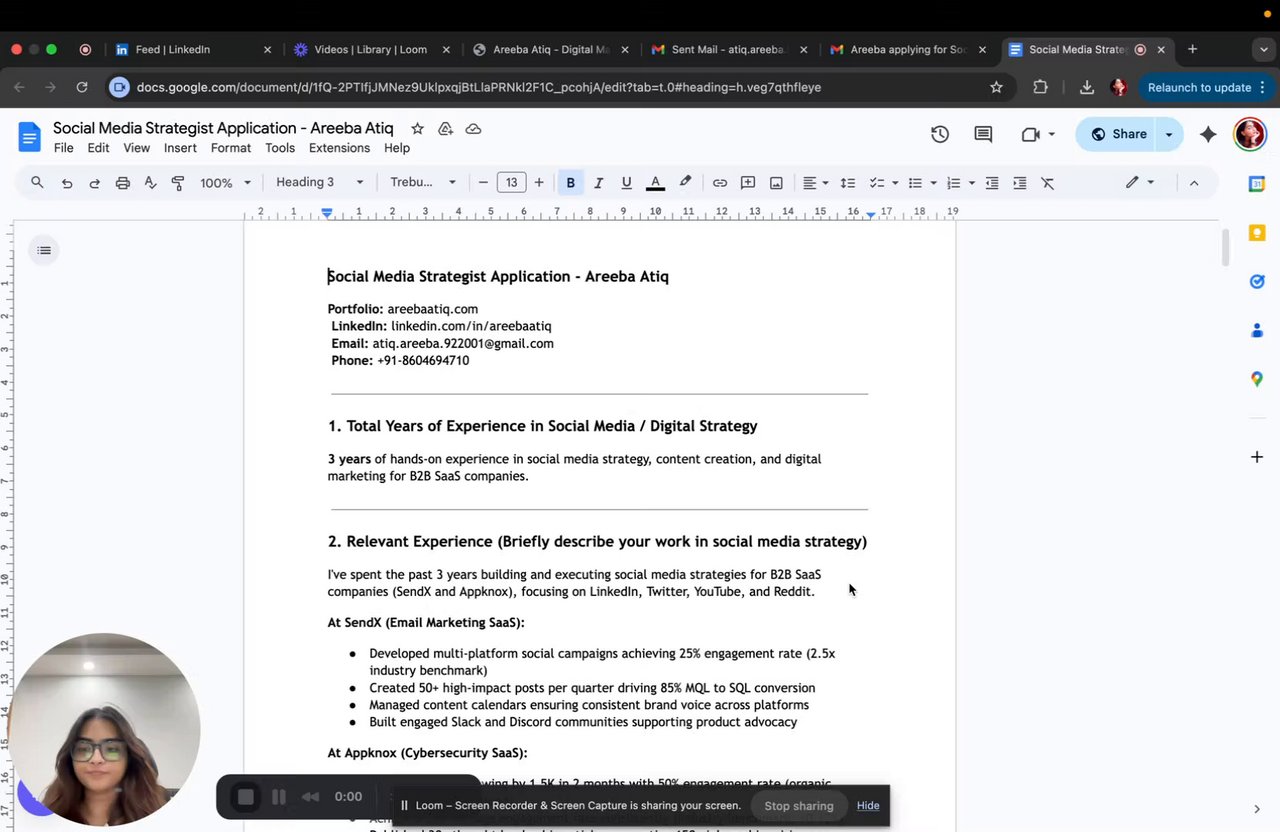This screenshot has width=1280, height=832.
Task: Click the Stop sharing button
Action: click(x=799, y=806)
